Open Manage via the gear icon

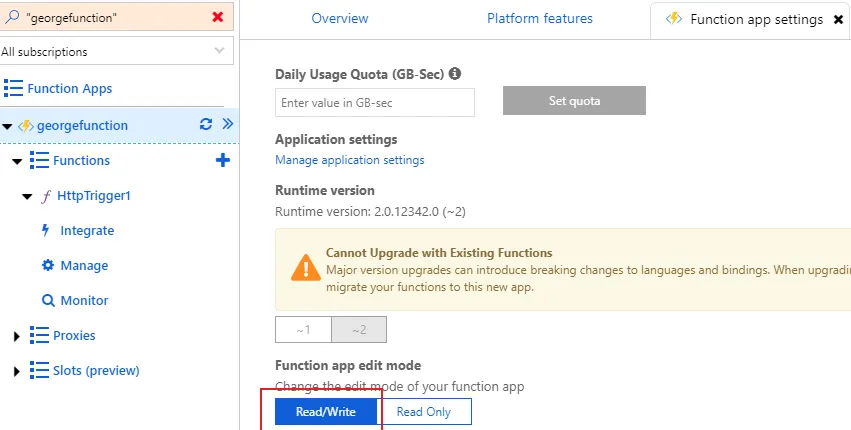[x=47, y=265]
